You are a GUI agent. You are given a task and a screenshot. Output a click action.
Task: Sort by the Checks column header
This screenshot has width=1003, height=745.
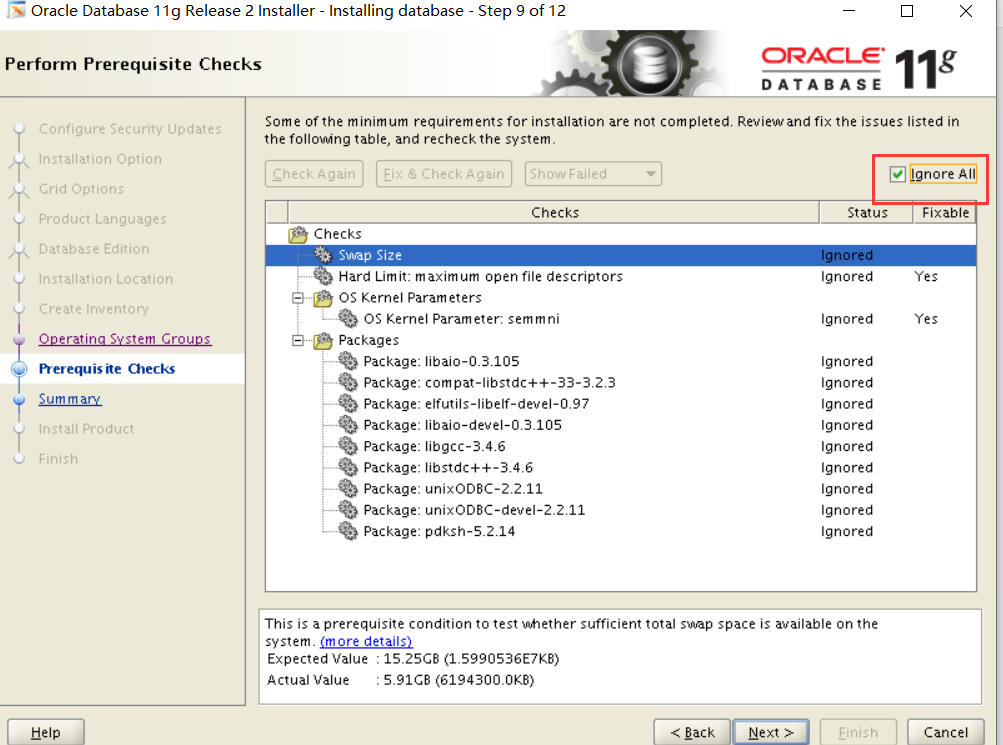[x=554, y=212]
